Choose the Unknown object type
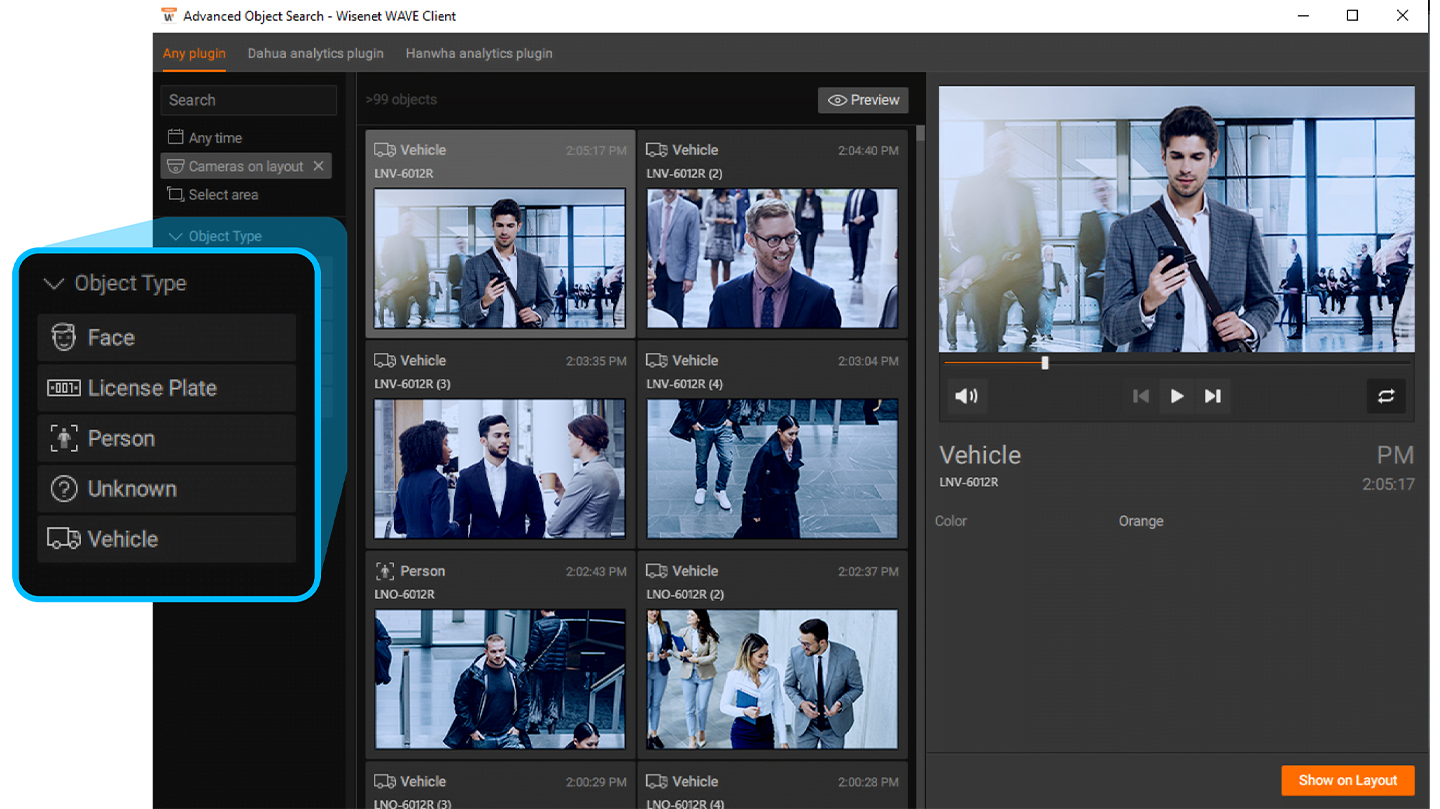Viewport: 1440px width, 809px height. pyautogui.click(x=167, y=489)
